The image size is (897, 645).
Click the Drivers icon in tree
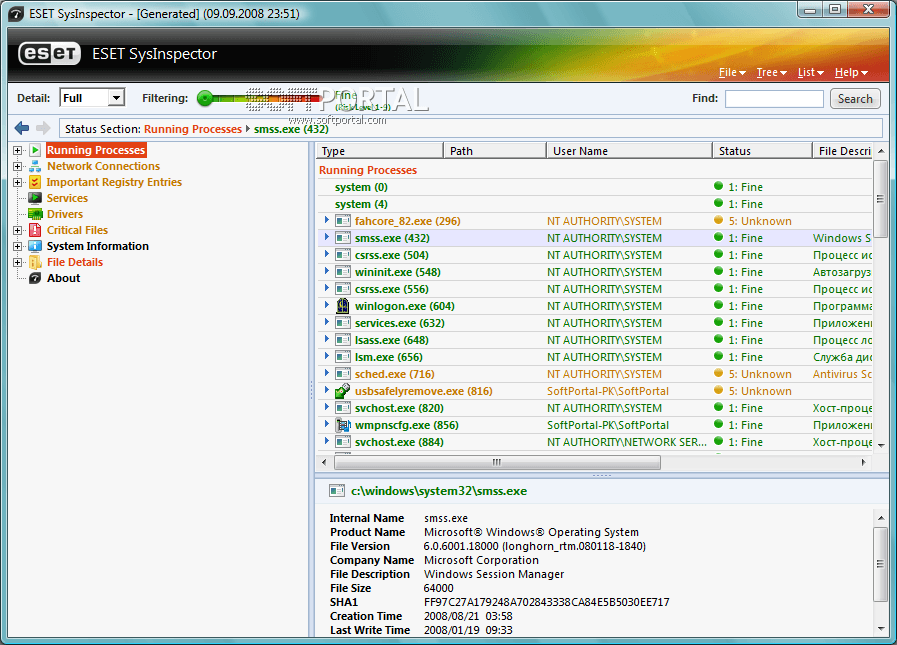click(x=35, y=214)
